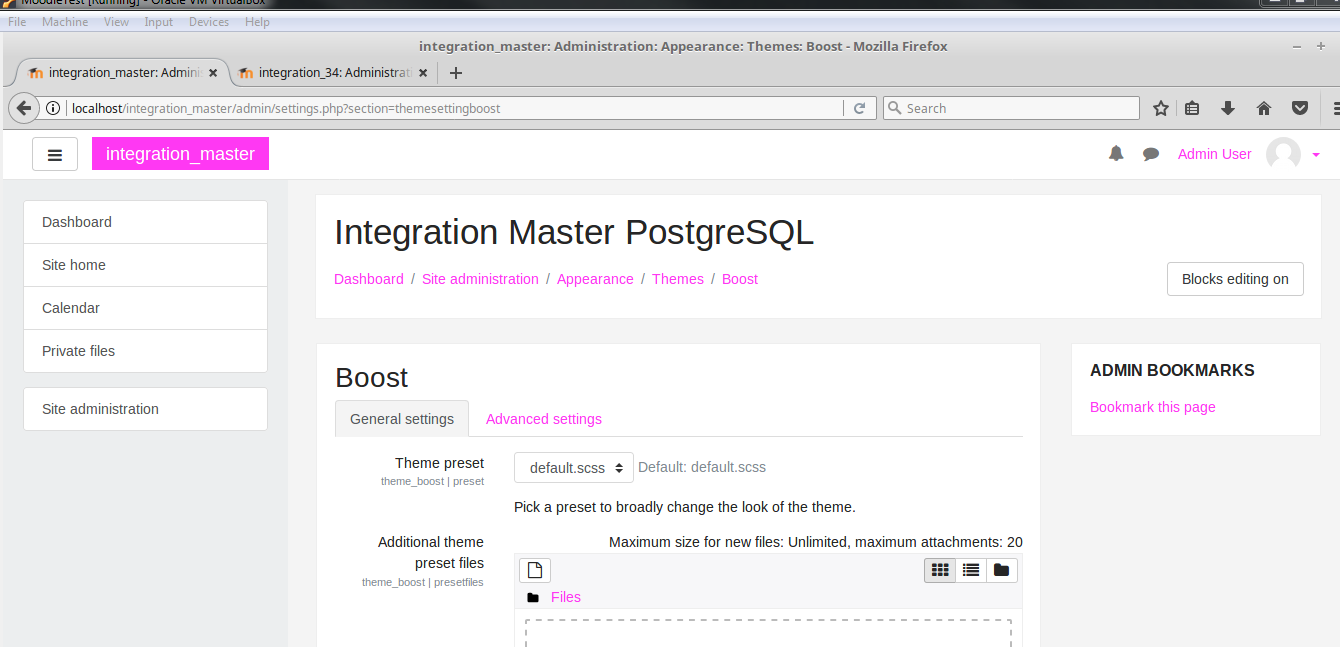This screenshot has height=647, width=1340.
Task: Display folder as file tree view
Action: click(x=1002, y=570)
